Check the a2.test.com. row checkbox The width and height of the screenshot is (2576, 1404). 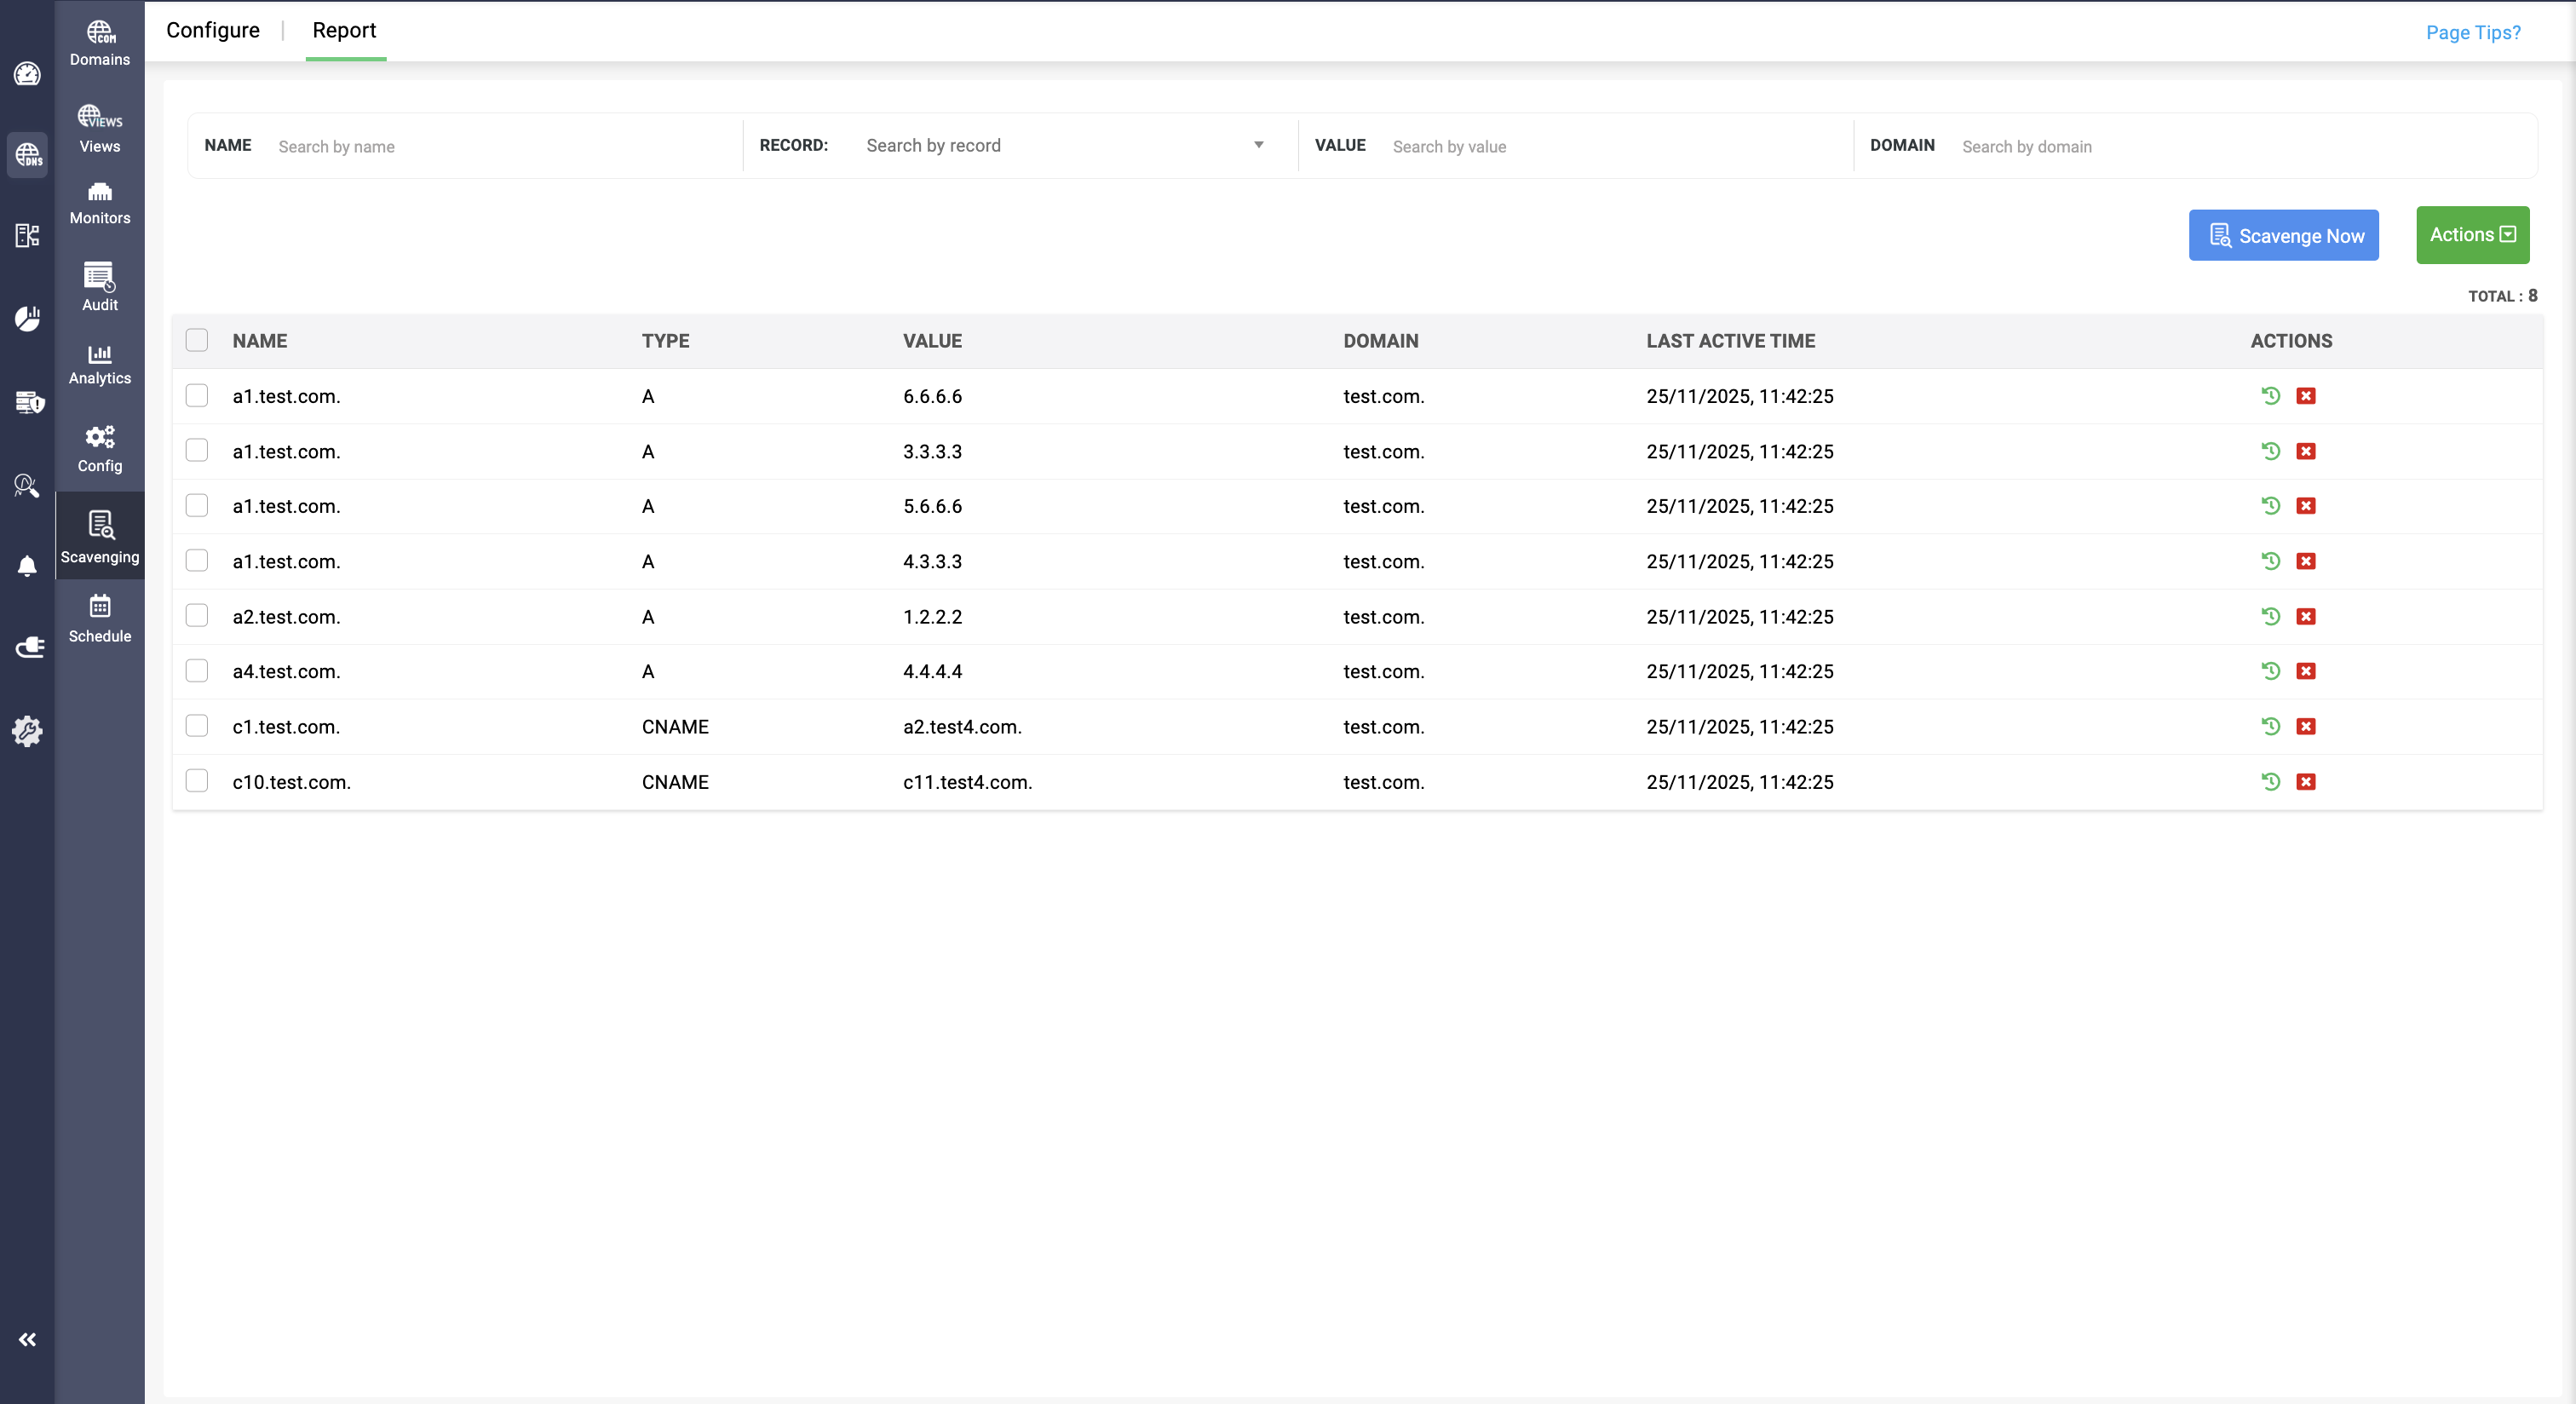197,616
